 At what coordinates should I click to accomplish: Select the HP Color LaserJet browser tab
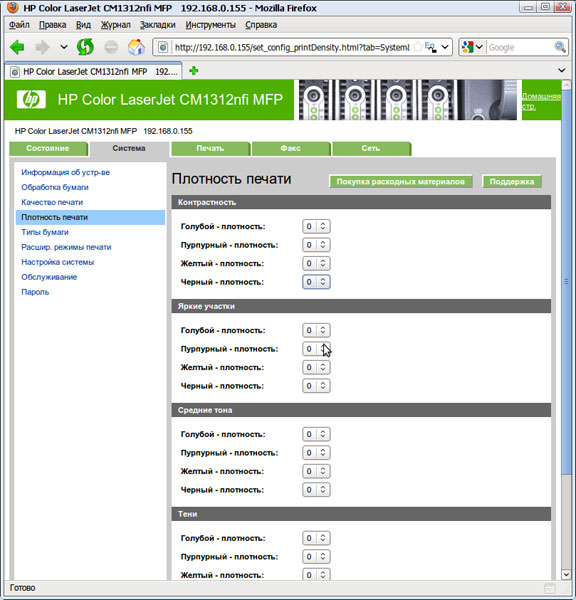94,72
